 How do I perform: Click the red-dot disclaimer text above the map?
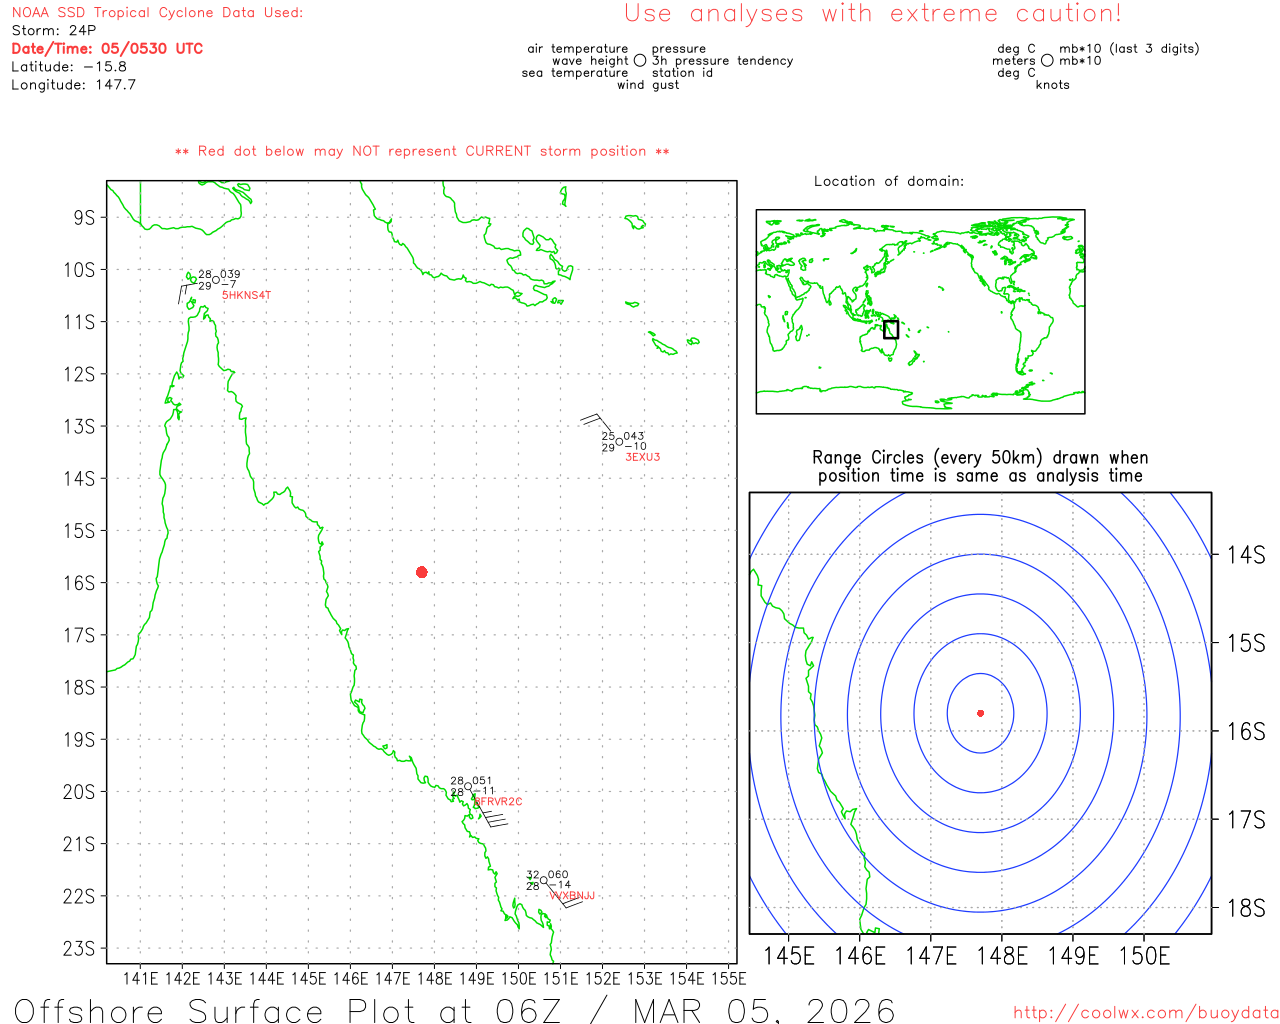point(422,151)
